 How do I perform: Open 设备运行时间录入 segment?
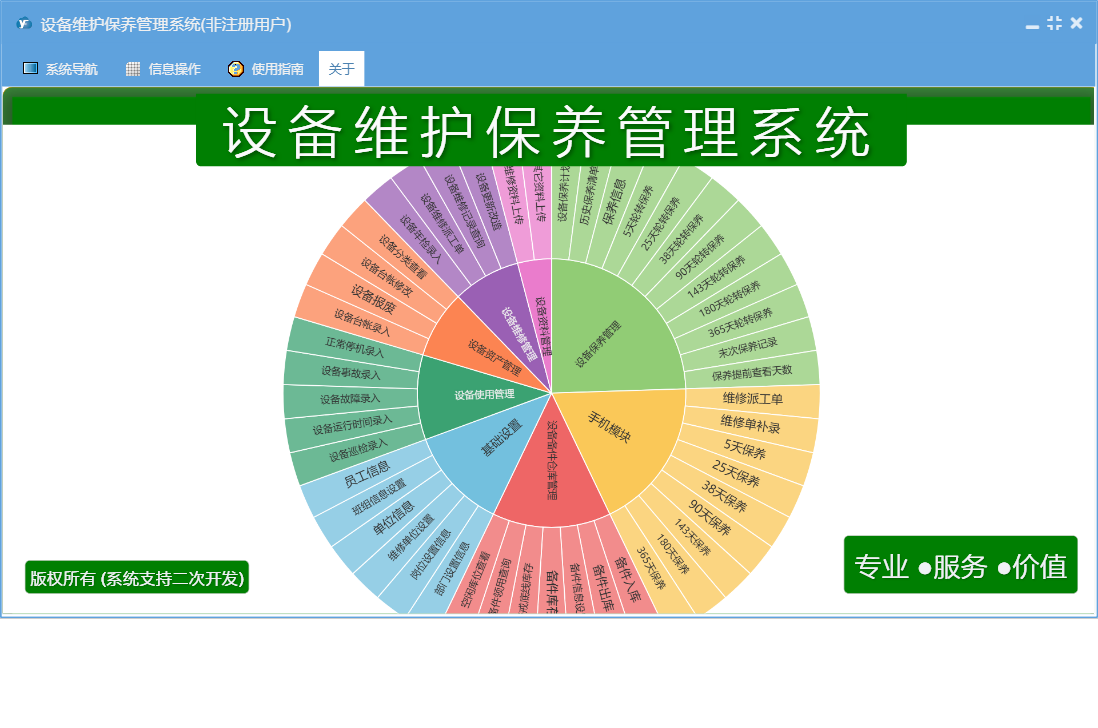(x=352, y=425)
